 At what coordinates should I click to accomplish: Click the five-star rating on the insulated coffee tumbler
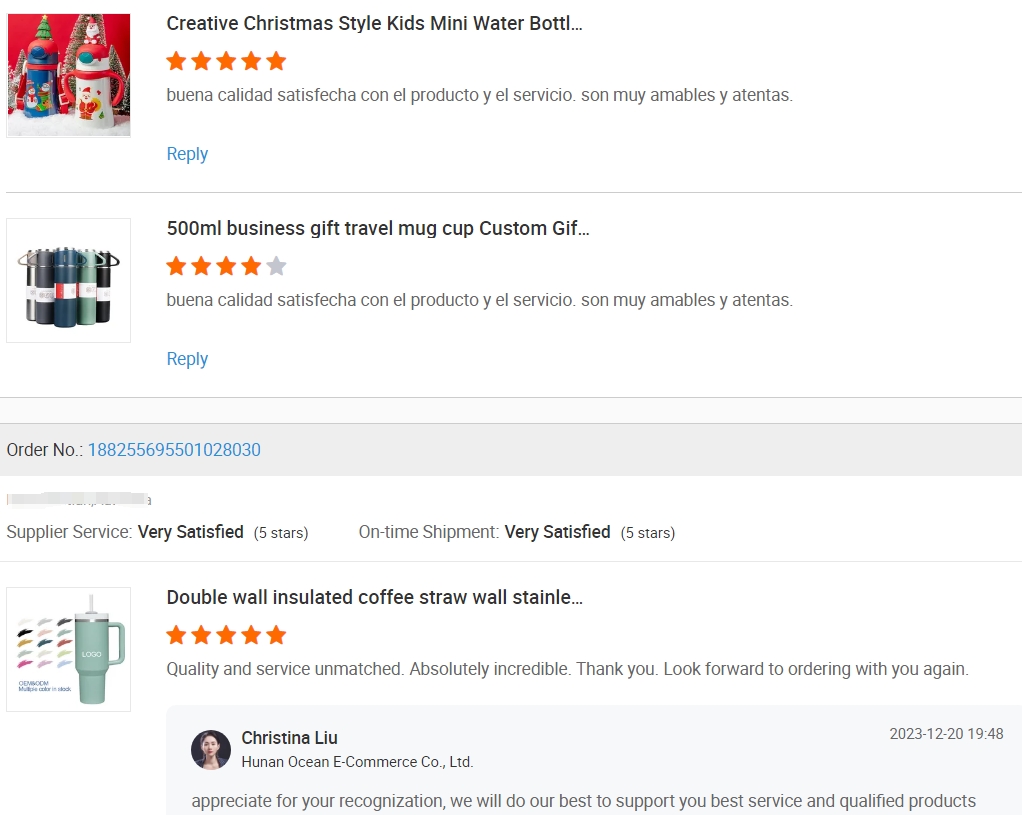(226, 635)
